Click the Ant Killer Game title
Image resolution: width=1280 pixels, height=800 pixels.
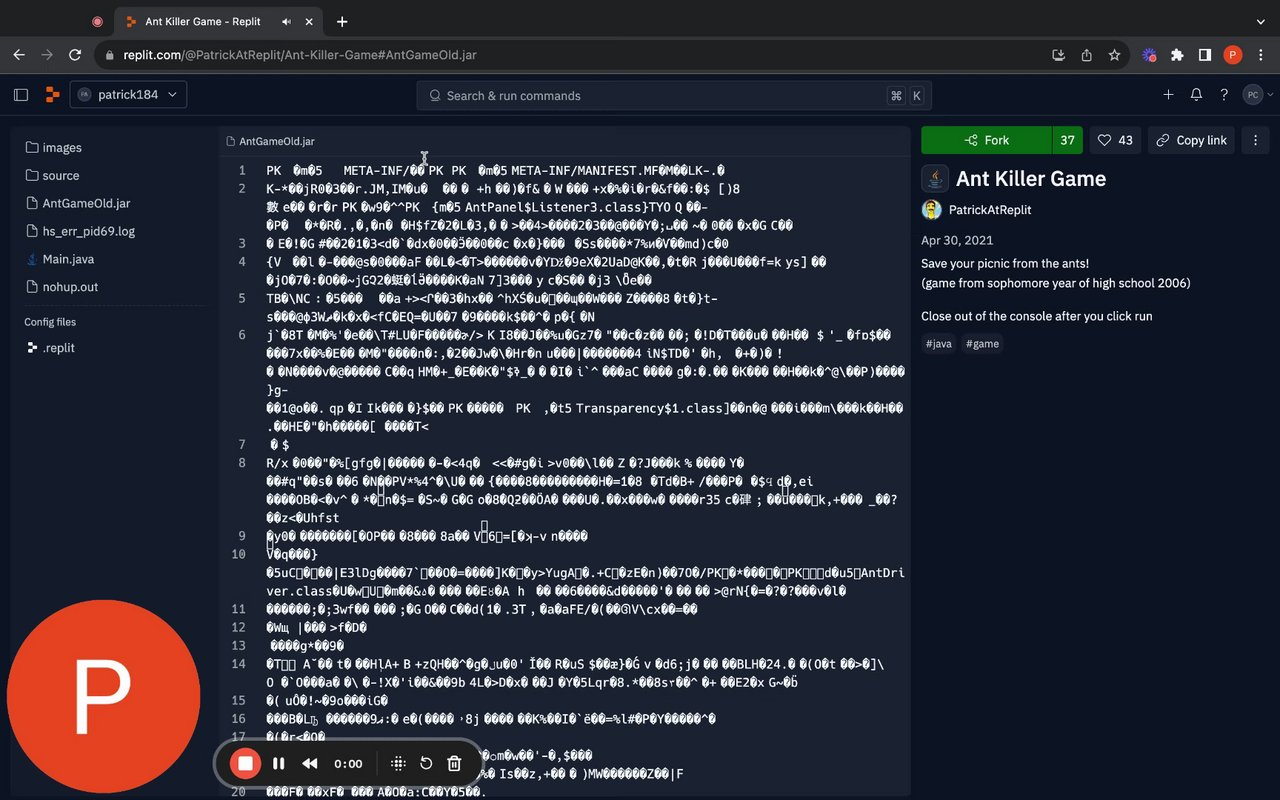1031,179
